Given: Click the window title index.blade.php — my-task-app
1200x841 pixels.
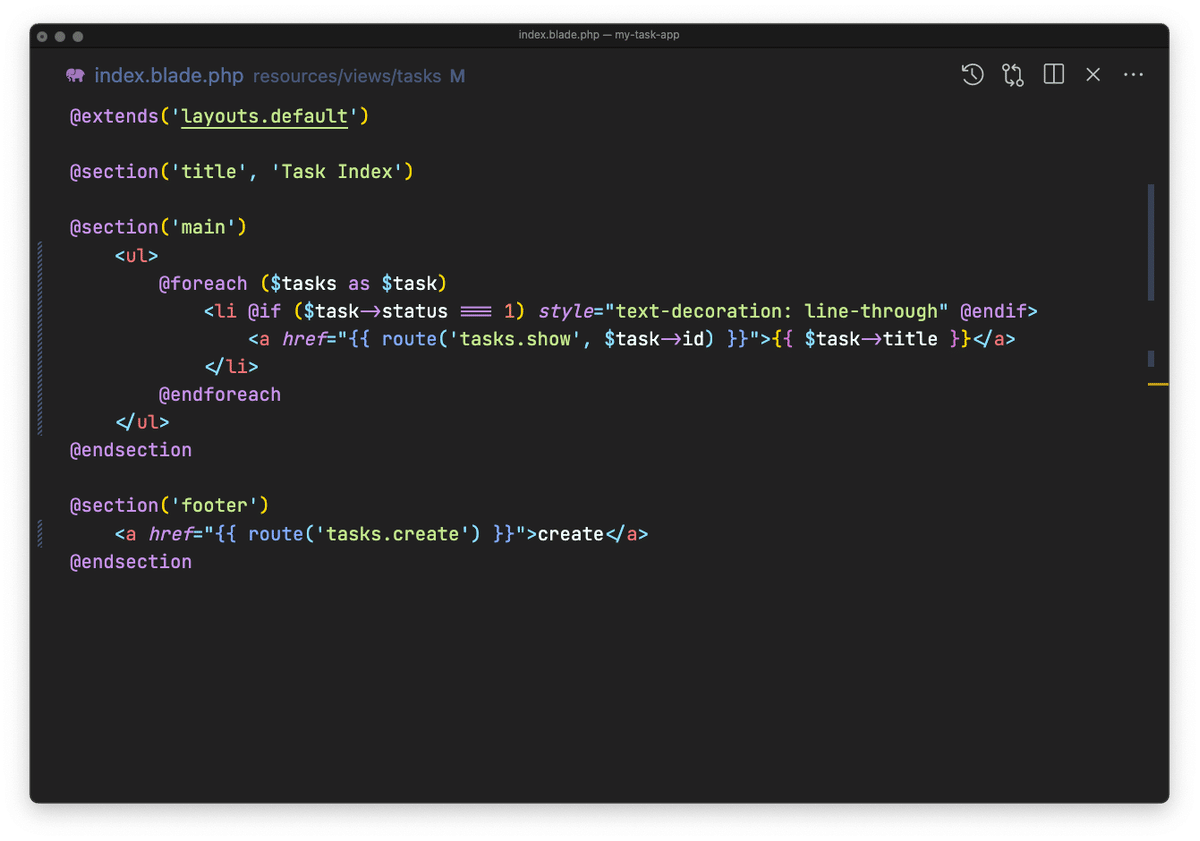Looking at the screenshot, I should pyautogui.click(x=599, y=35).
